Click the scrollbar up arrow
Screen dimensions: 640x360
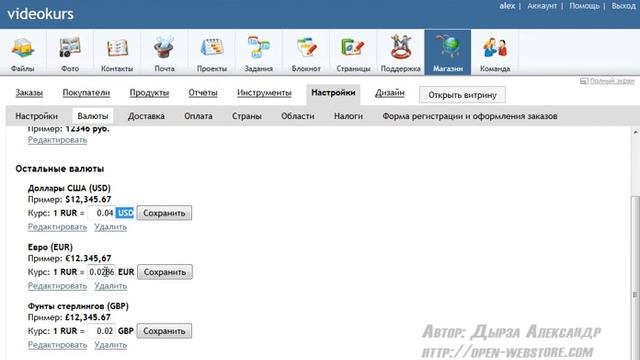[x=636, y=132]
